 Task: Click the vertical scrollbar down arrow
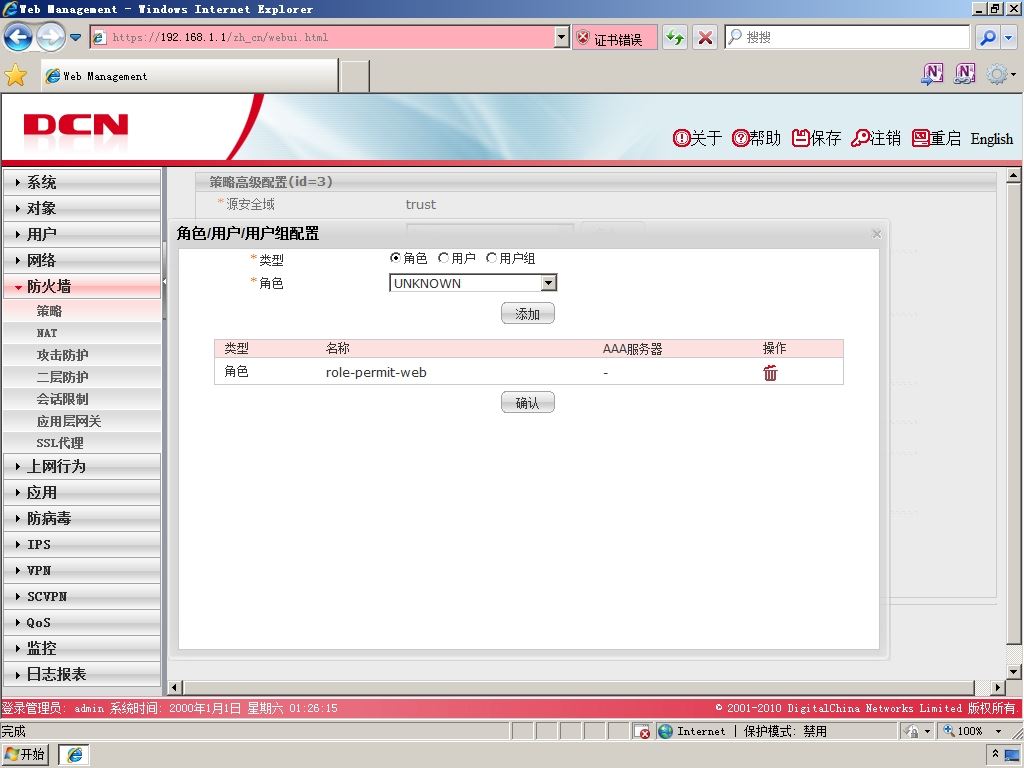point(1013,671)
